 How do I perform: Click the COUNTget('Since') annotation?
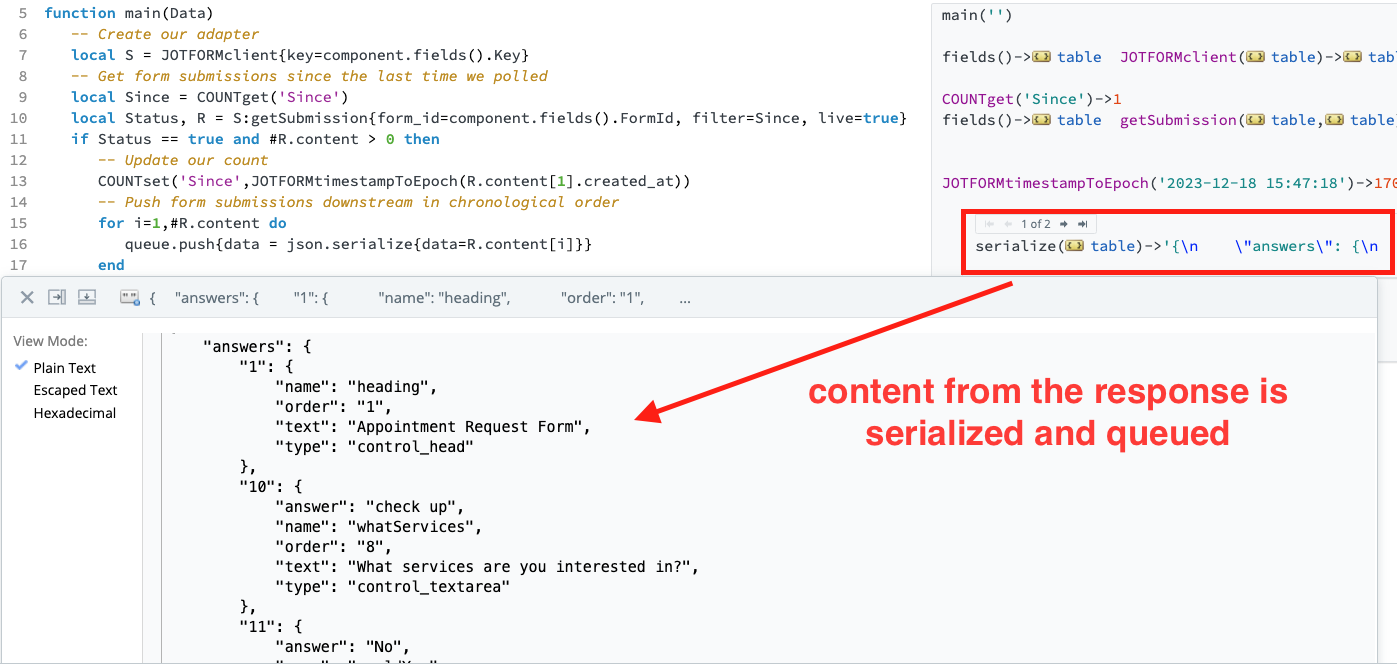tap(1032, 99)
